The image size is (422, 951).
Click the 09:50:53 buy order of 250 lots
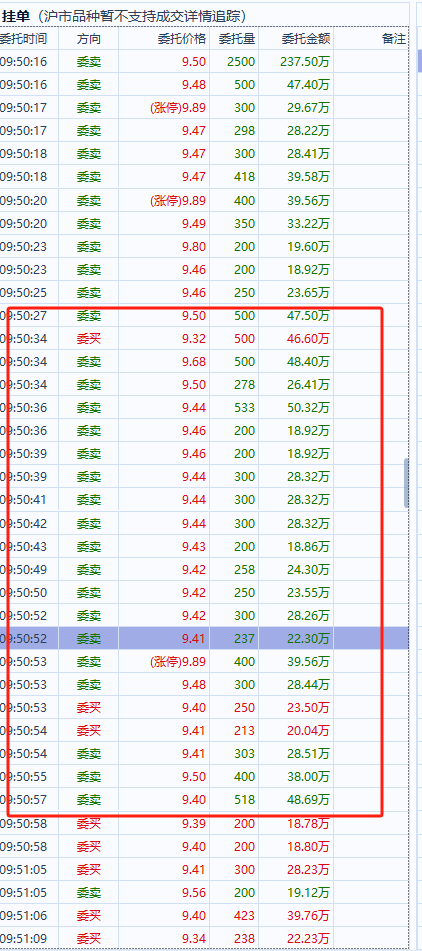point(204,707)
